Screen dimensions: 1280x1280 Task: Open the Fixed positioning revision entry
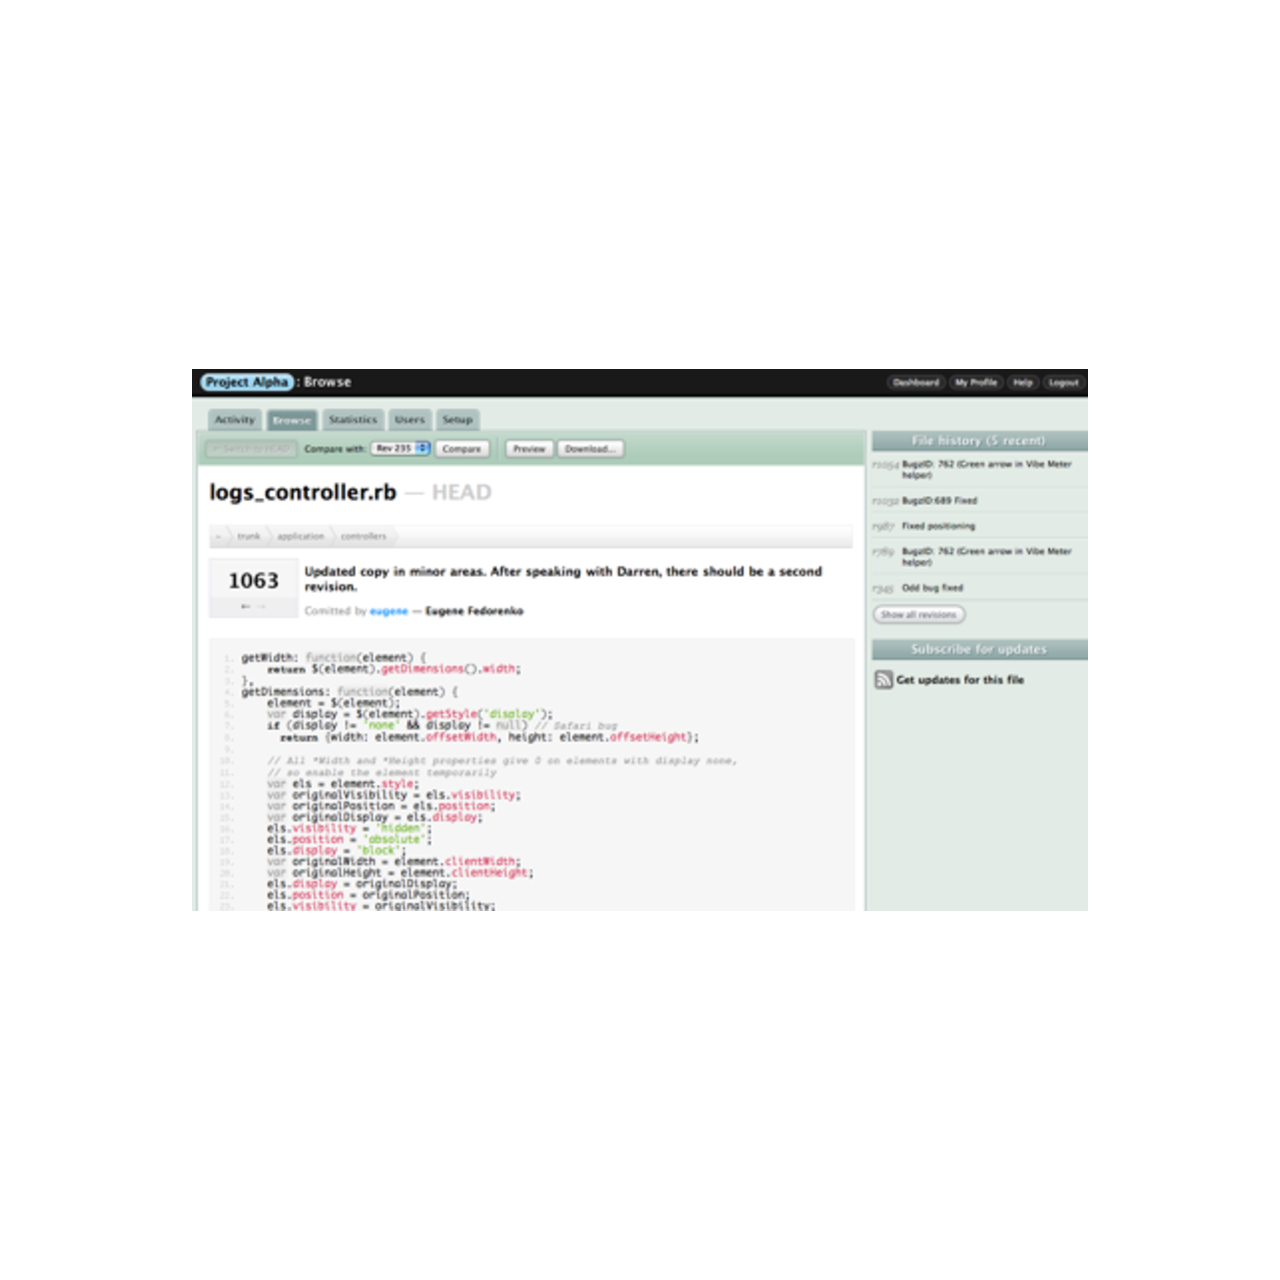tap(938, 526)
